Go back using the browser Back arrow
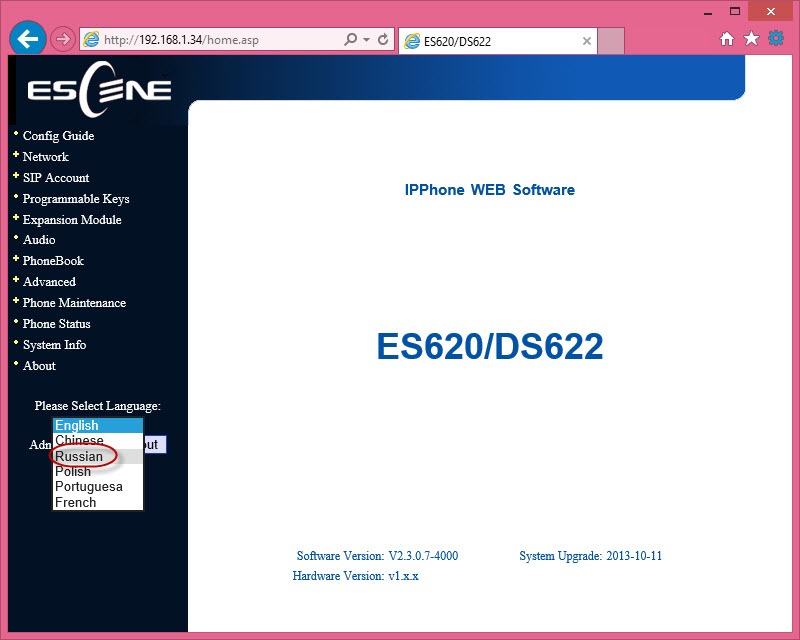The width and height of the screenshot is (800, 640). (x=28, y=38)
